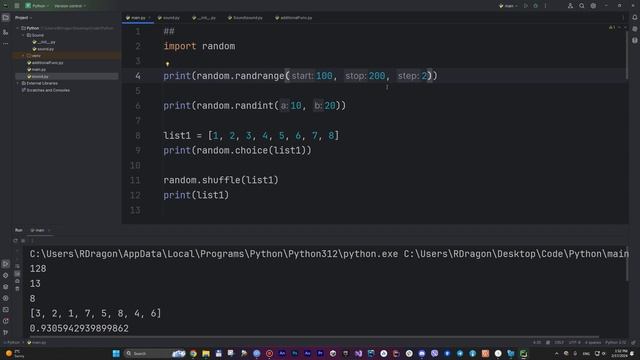
Task: Open Windows Start menu
Action: tap(116, 353)
